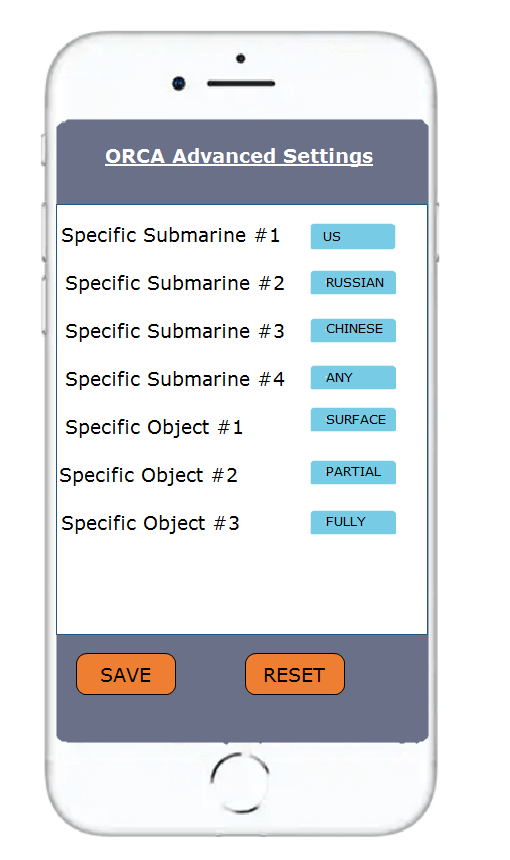Select the Specific Submarine #3 label
This screenshot has width=510, height=860.
pos(175,331)
